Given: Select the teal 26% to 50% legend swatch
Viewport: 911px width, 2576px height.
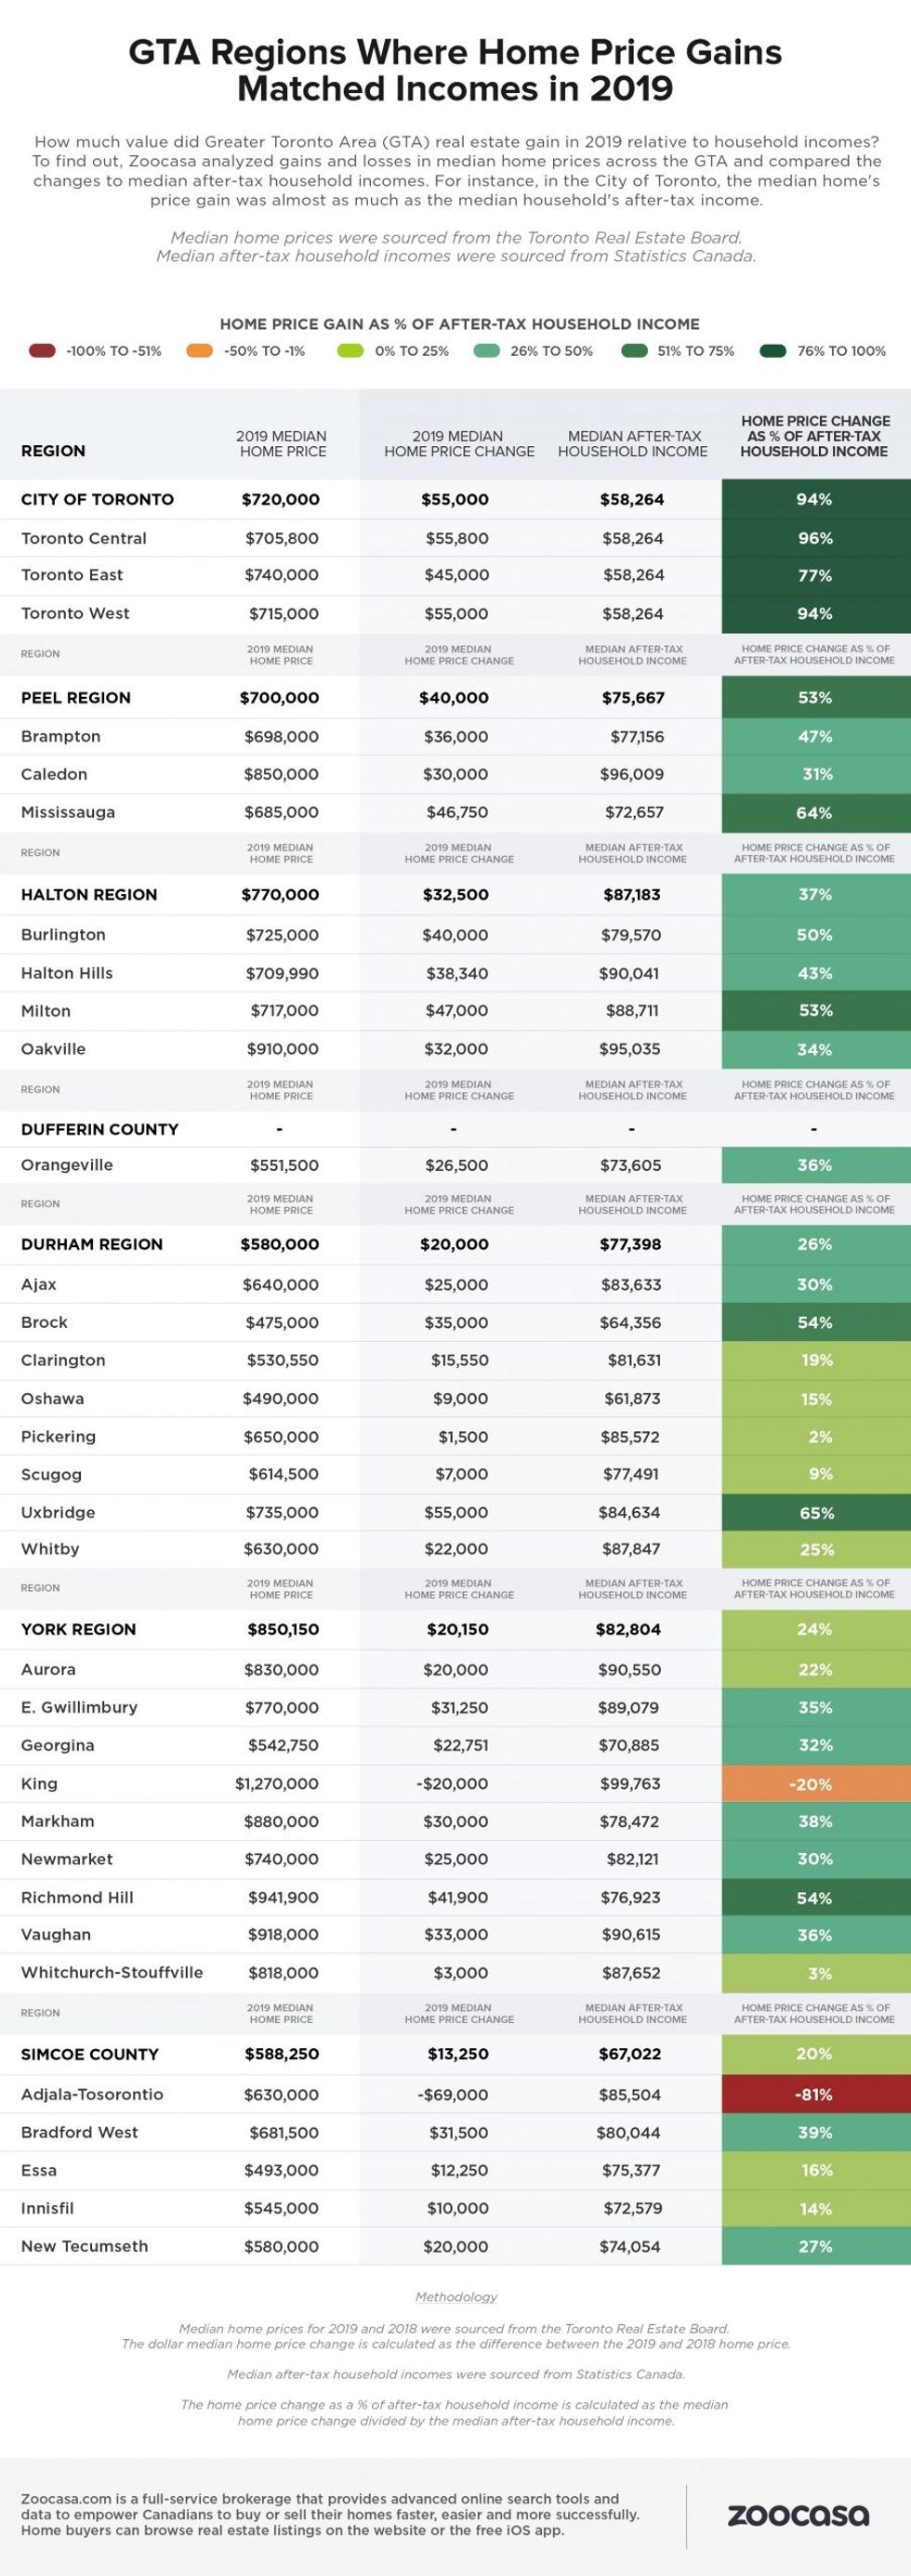Looking at the screenshot, I should tap(486, 351).
